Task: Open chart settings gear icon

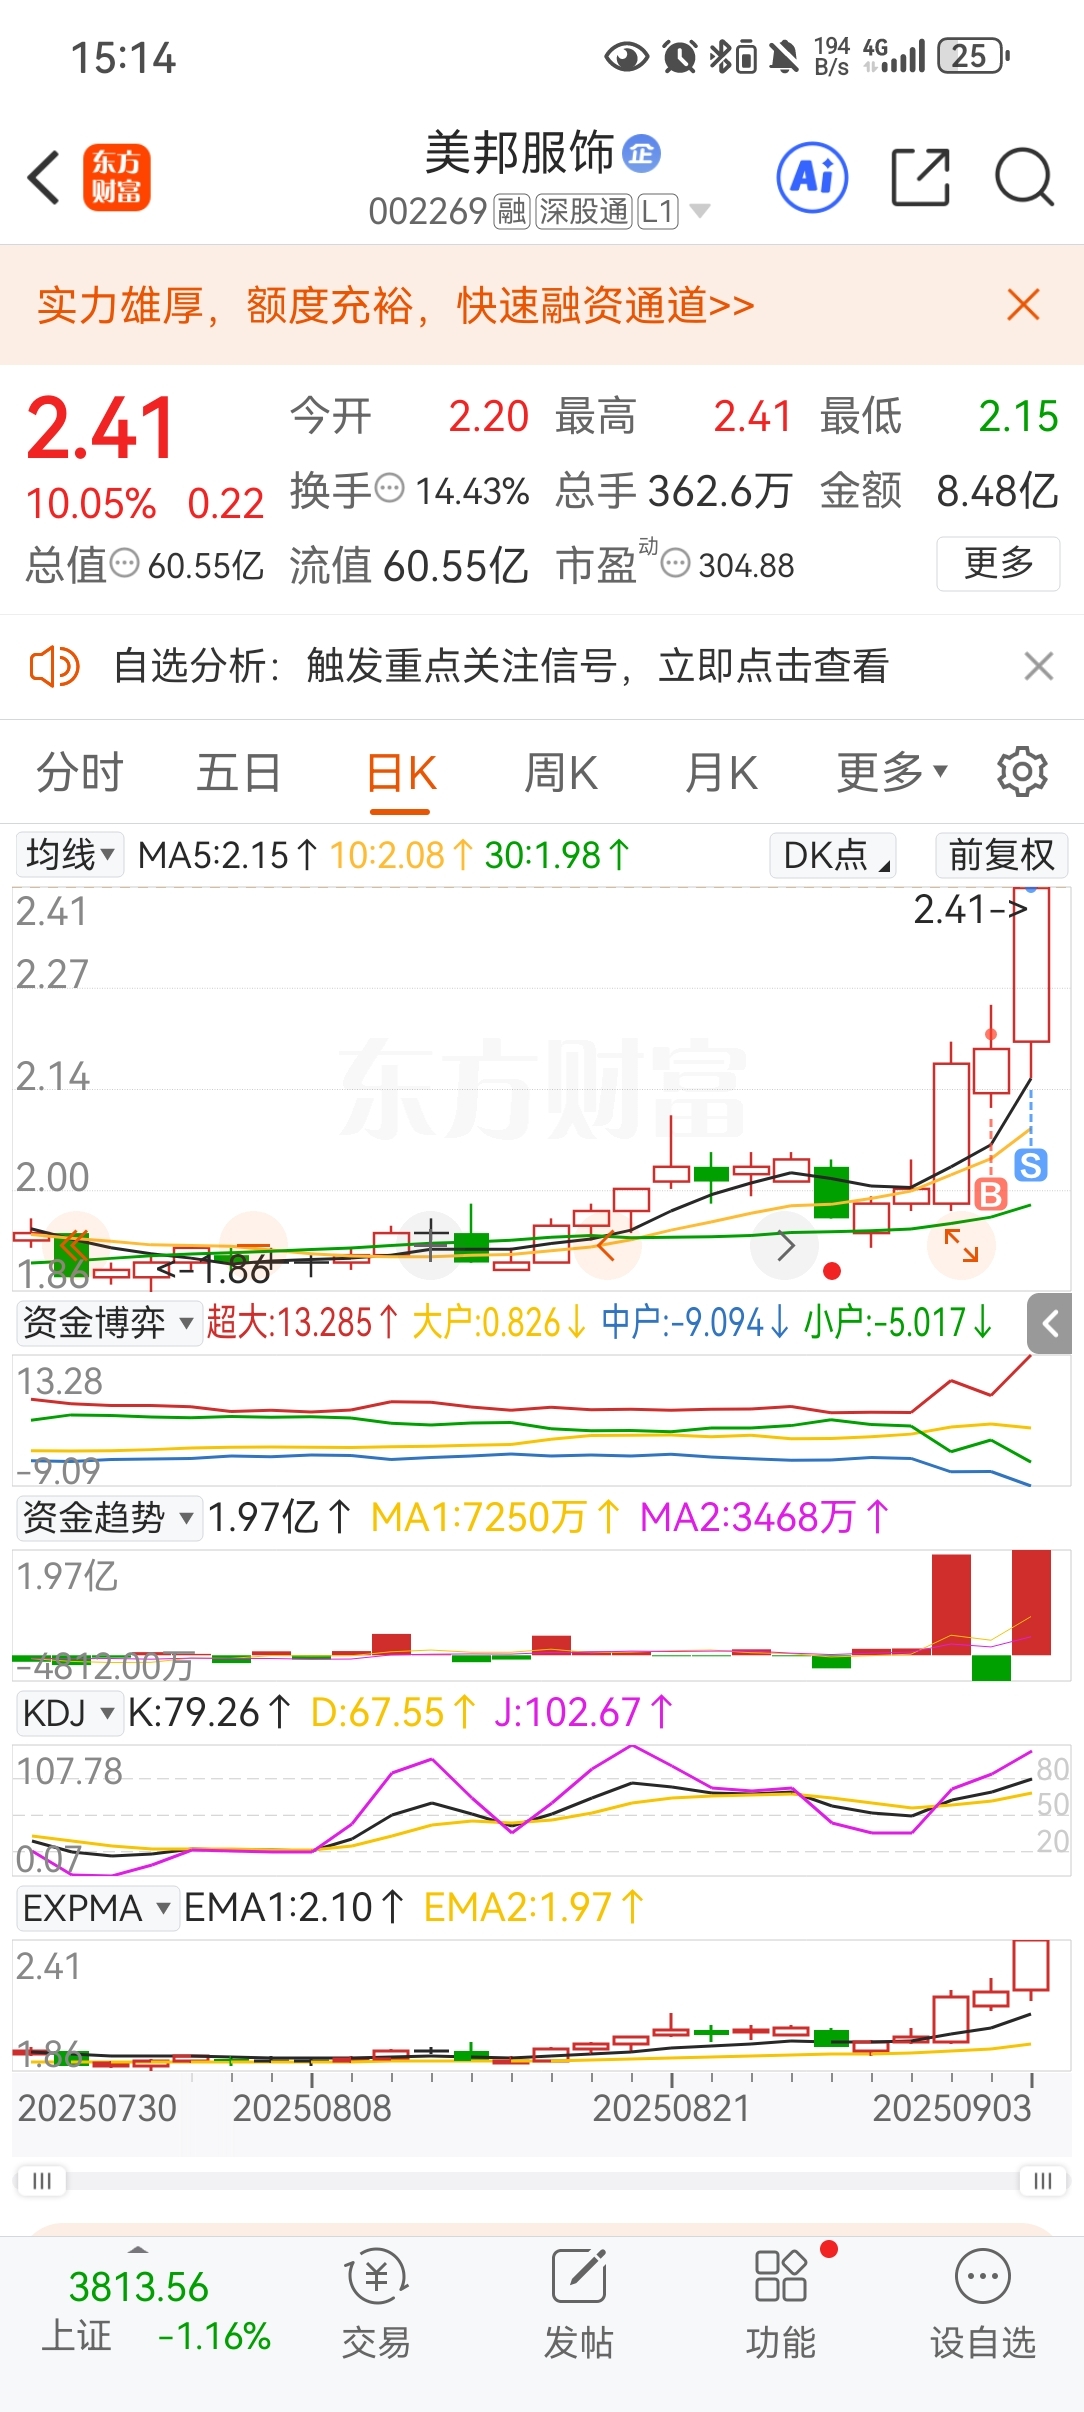Action: coord(1022,772)
